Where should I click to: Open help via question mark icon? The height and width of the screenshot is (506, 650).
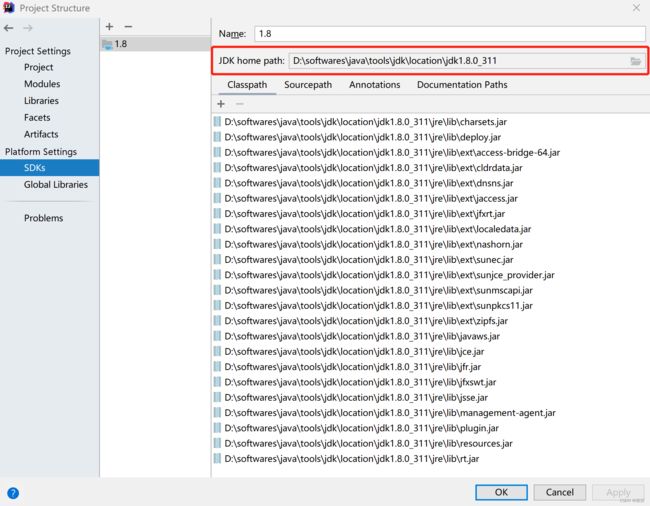coord(13,493)
